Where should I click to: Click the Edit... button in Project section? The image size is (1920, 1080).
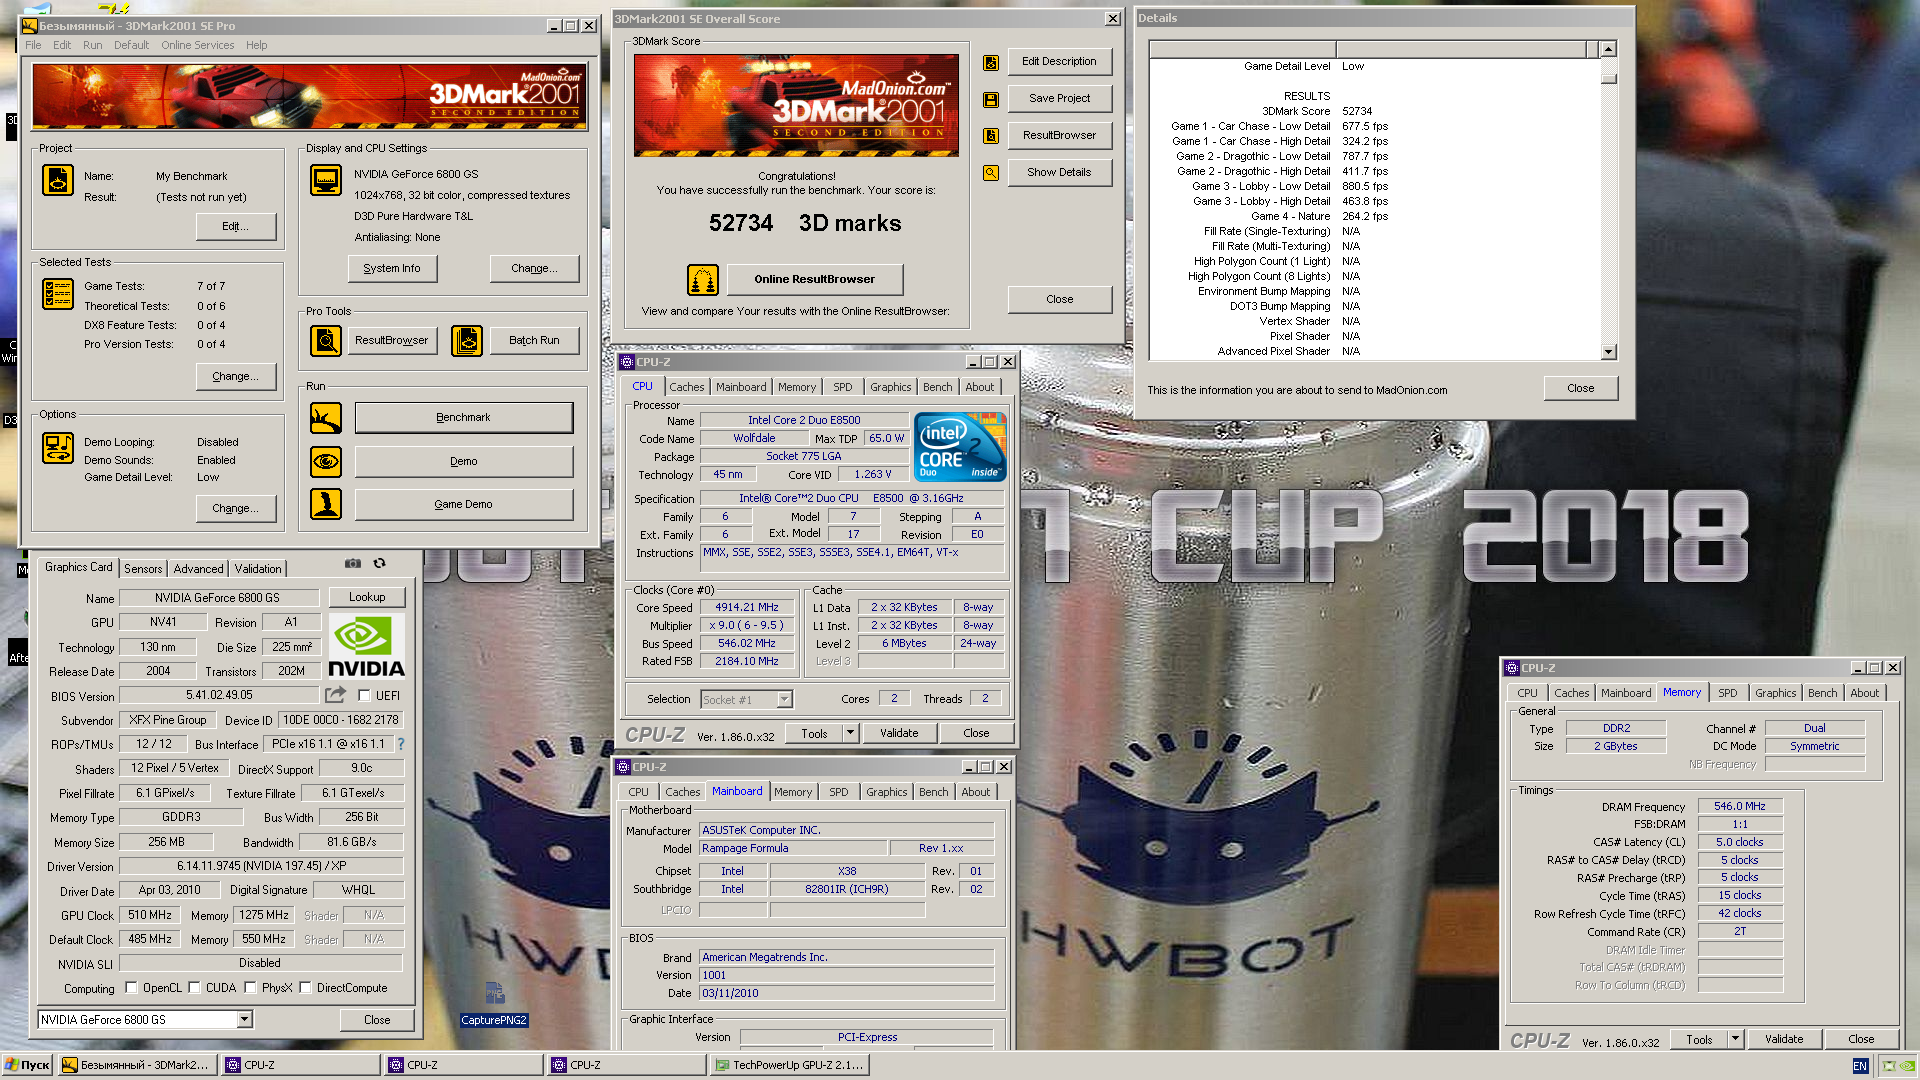236,226
